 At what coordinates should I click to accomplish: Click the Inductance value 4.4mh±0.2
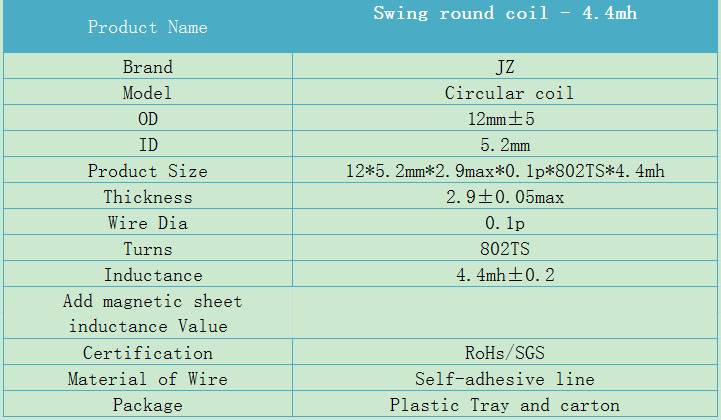(505, 275)
